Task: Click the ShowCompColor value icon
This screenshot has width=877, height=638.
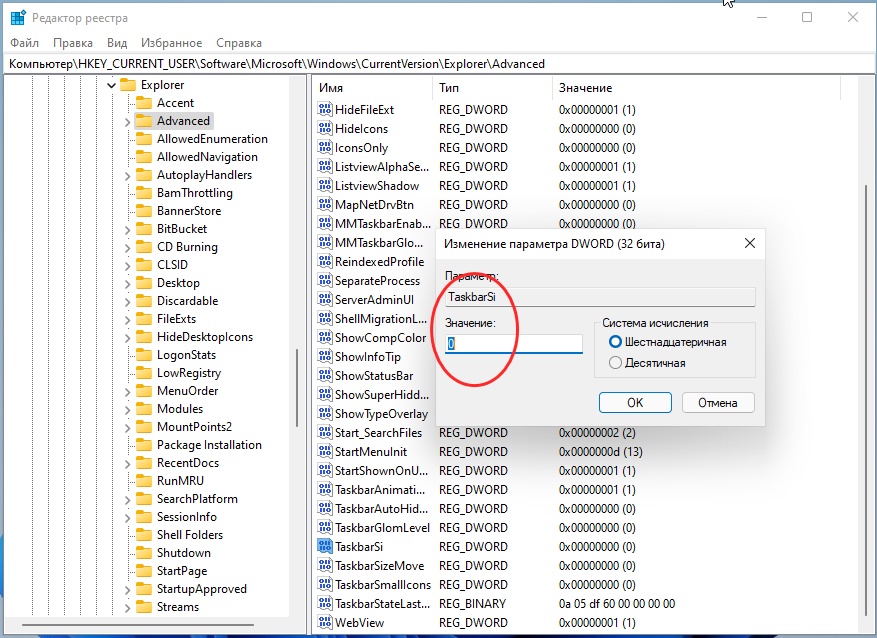Action: click(x=324, y=337)
